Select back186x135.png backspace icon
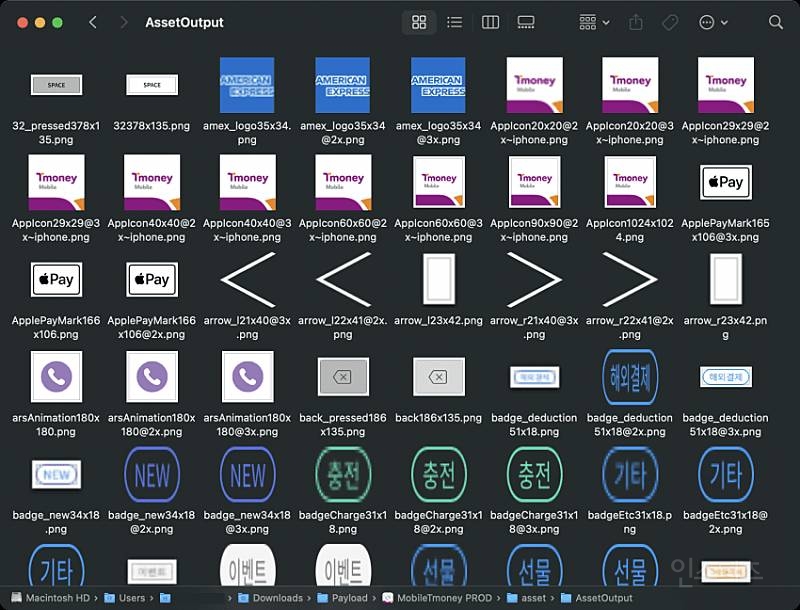The image size is (800, 610). pos(438,377)
